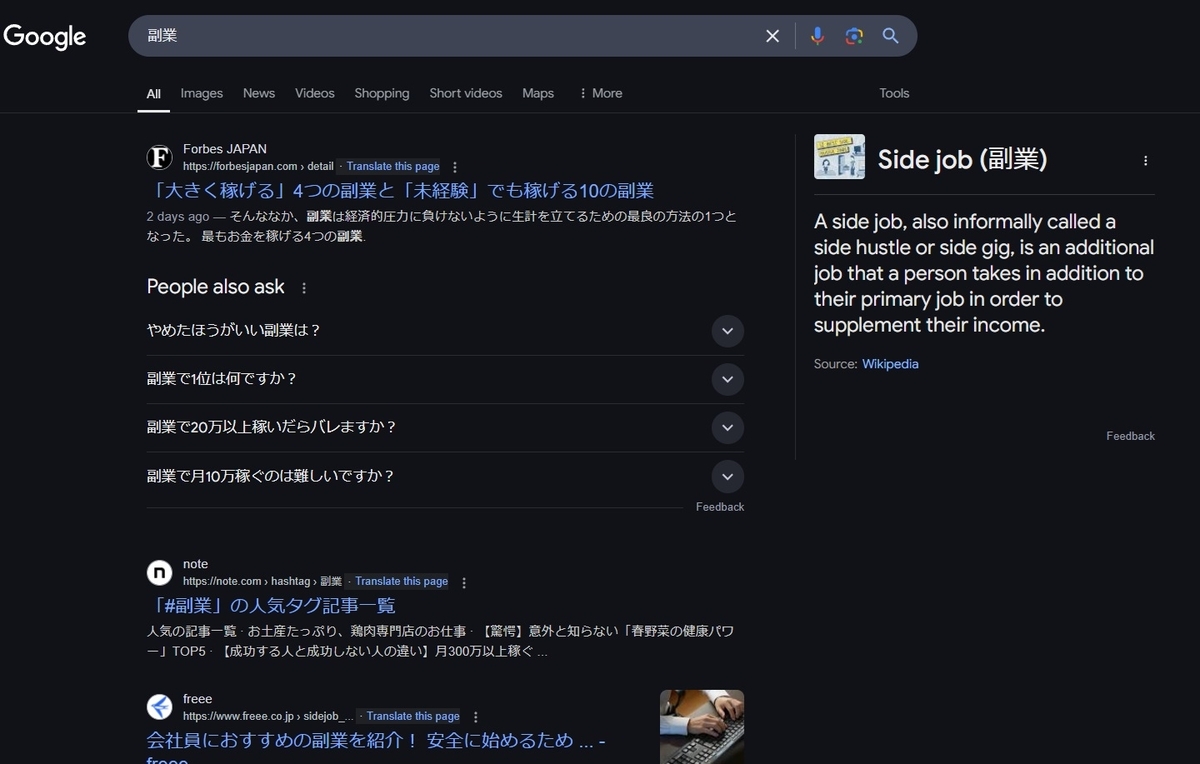This screenshot has height=764, width=1200.
Task: Open three-dot menu beside note result
Action: pos(464,582)
